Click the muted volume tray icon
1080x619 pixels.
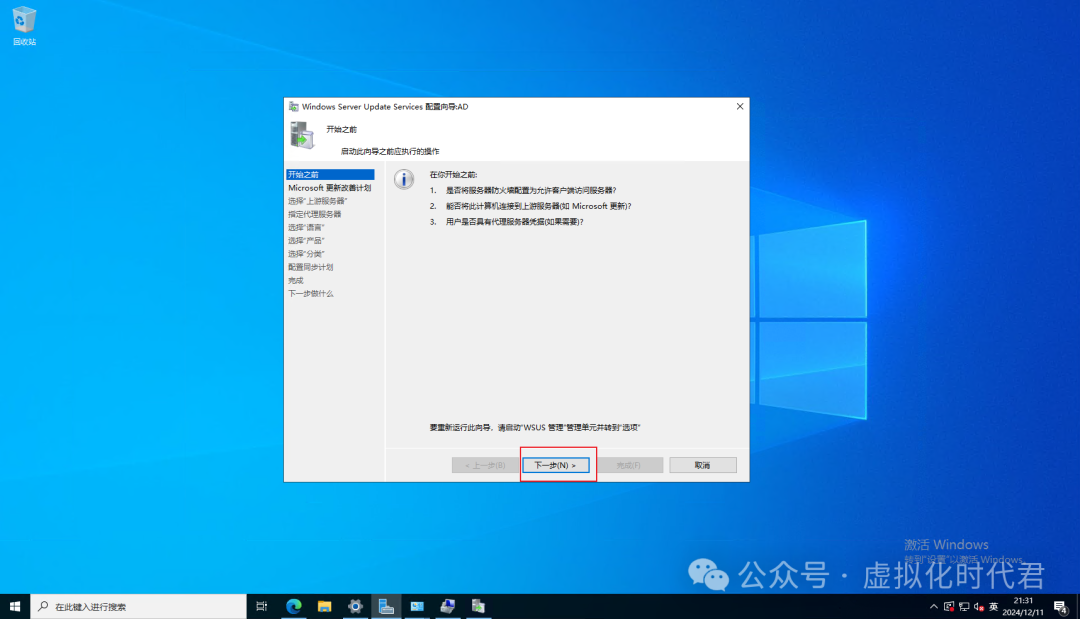979,607
